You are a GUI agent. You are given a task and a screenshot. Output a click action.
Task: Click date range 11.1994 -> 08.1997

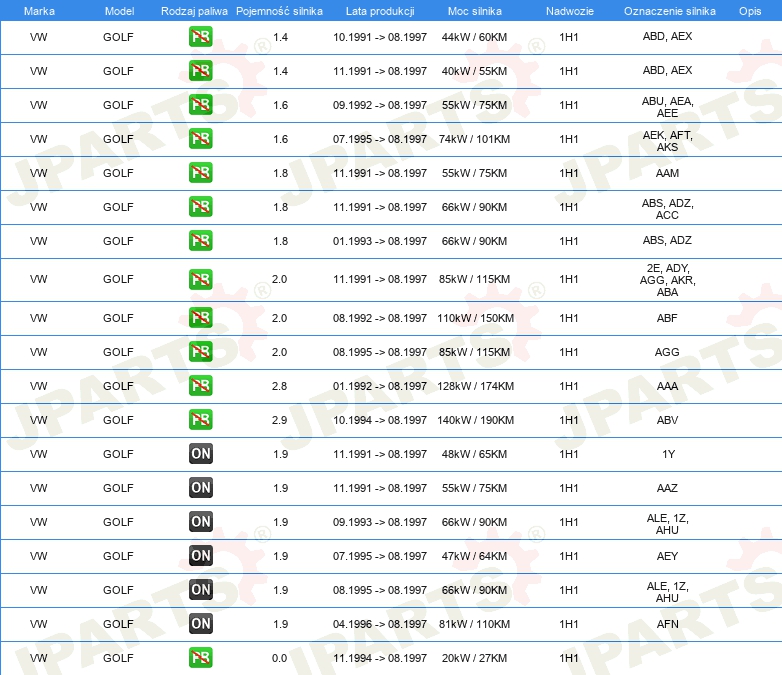pos(380,658)
